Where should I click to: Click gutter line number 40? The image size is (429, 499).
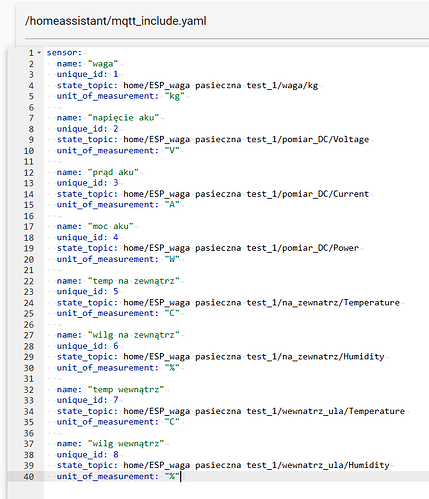[x=29, y=477]
